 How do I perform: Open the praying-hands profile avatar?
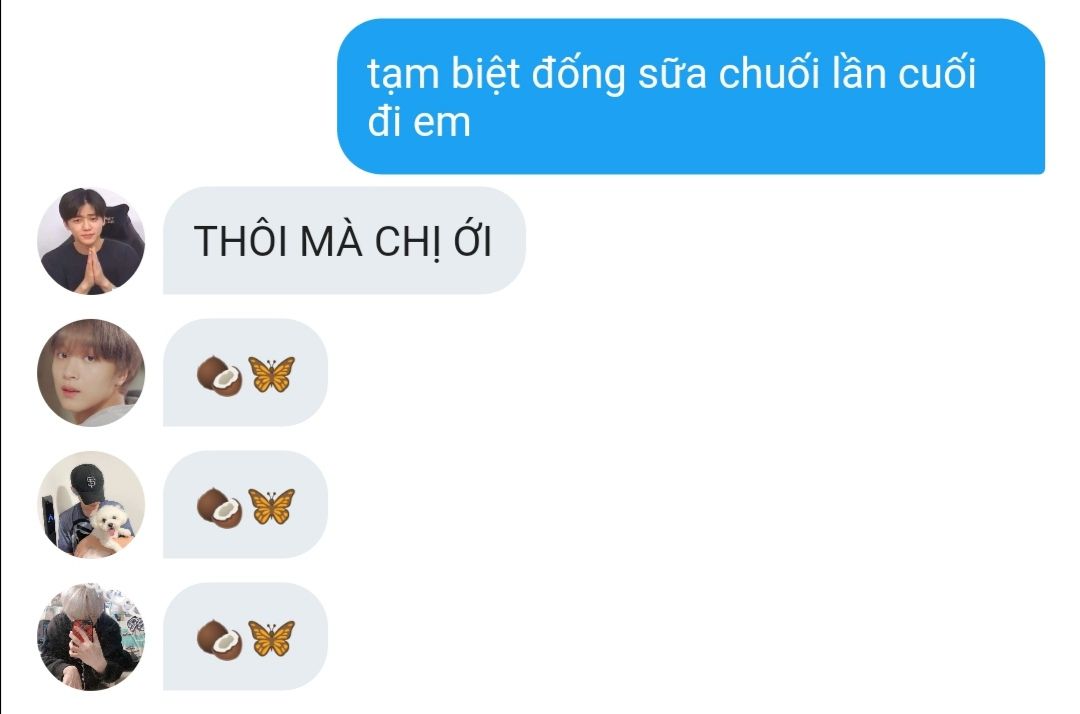[x=91, y=241]
